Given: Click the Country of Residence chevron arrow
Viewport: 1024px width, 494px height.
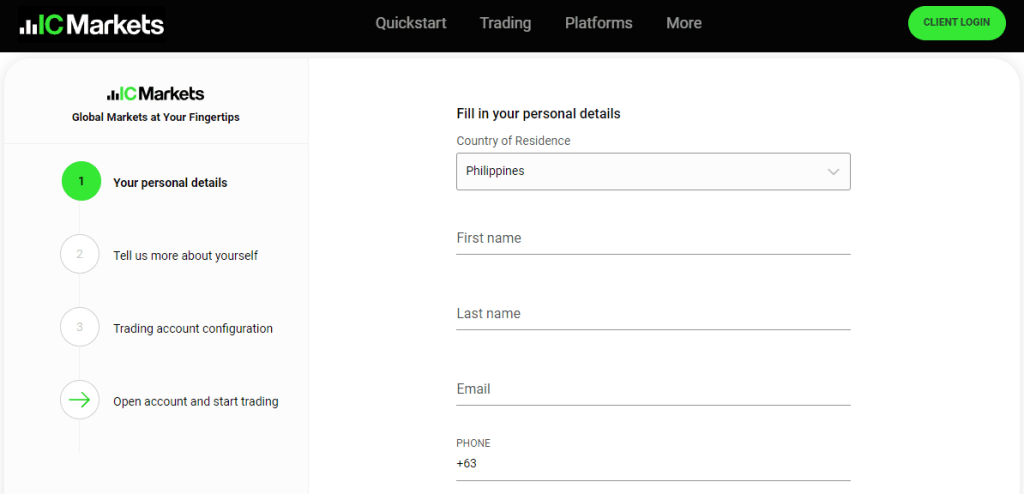Looking at the screenshot, I should click(x=833, y=172).
